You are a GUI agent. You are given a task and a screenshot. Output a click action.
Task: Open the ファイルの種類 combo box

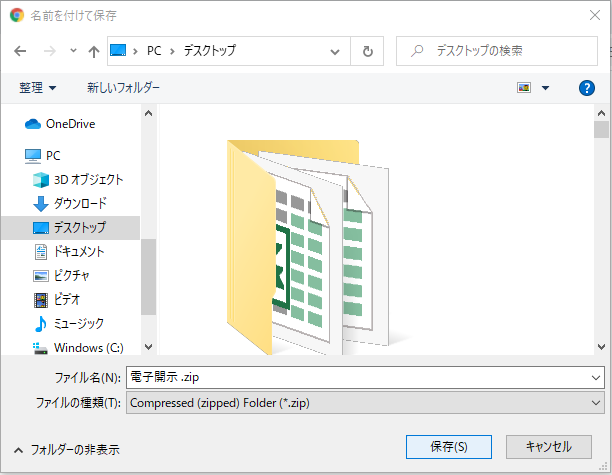365,403
